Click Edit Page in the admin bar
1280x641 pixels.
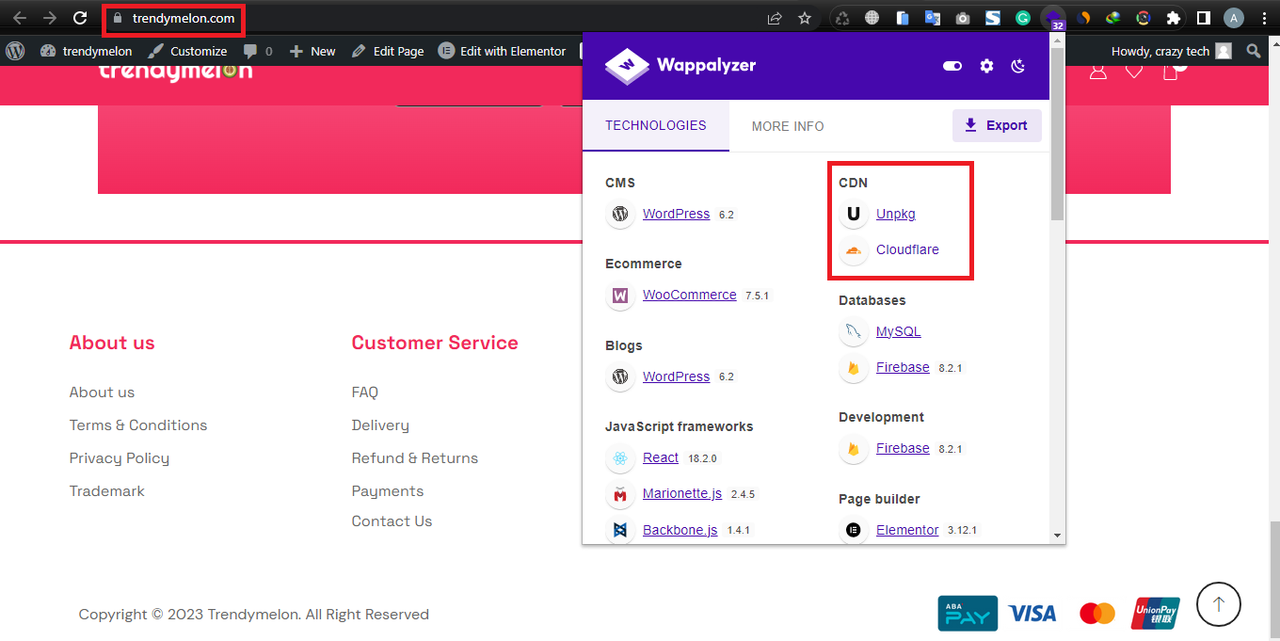pos(388,51)
